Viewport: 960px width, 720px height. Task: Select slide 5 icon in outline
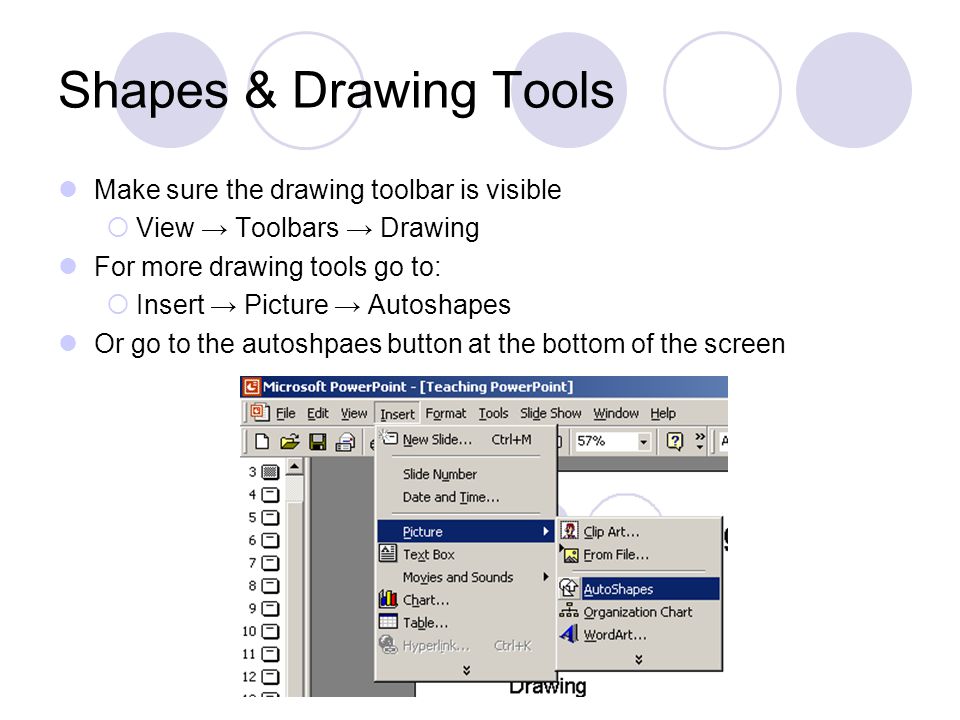pyautogui.click(x=270, y=517)
